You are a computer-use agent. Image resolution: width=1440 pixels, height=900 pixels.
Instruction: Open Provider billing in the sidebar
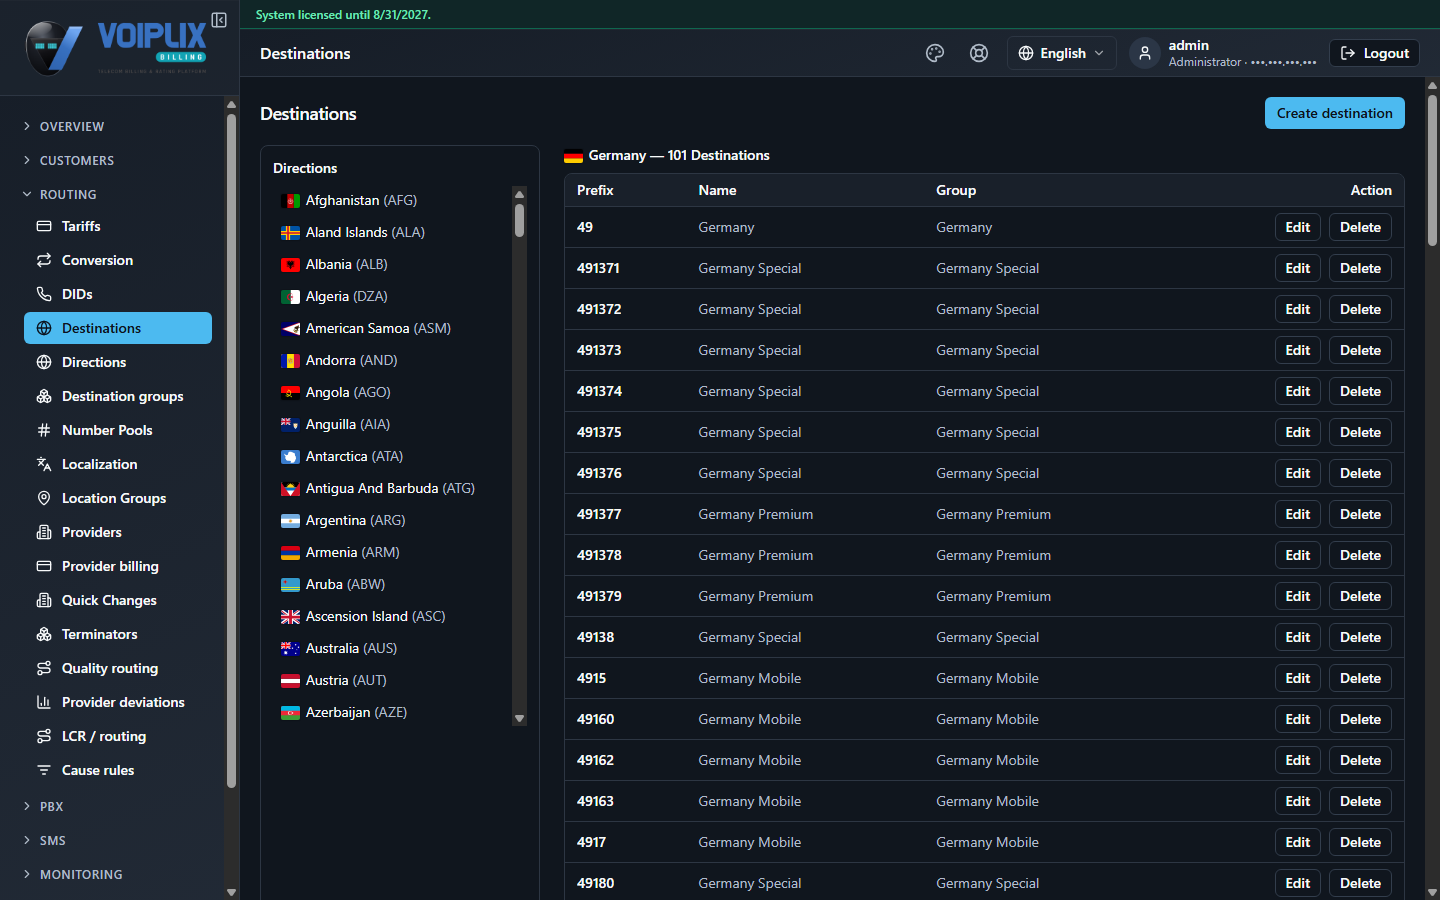[118, 566]
